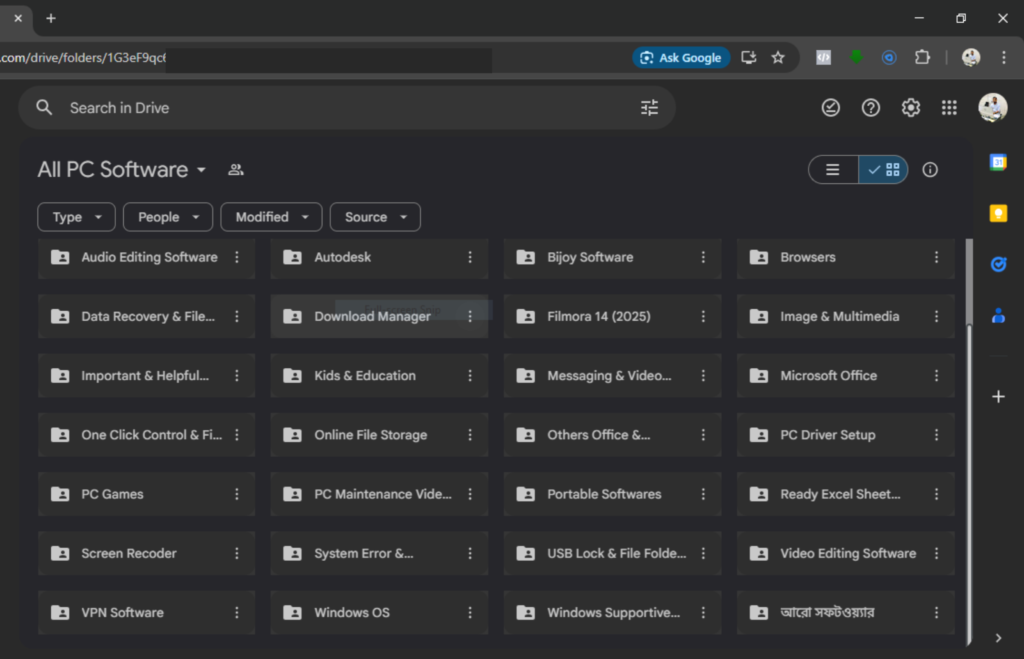Open the Help question mark icon

(x=871, y=108)
